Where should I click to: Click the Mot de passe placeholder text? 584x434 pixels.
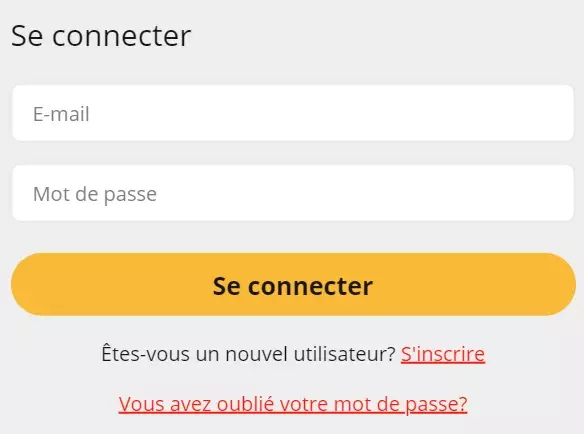coord(95,194)
